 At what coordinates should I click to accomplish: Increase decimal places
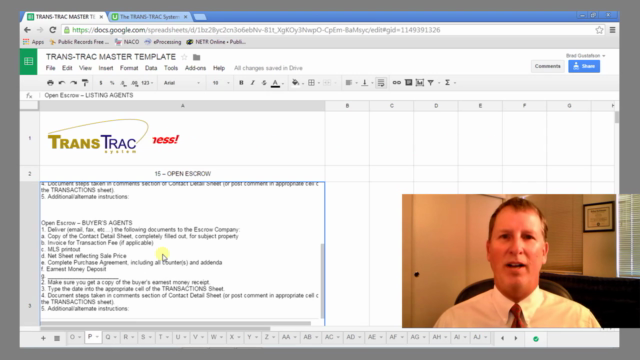[135, 83]
